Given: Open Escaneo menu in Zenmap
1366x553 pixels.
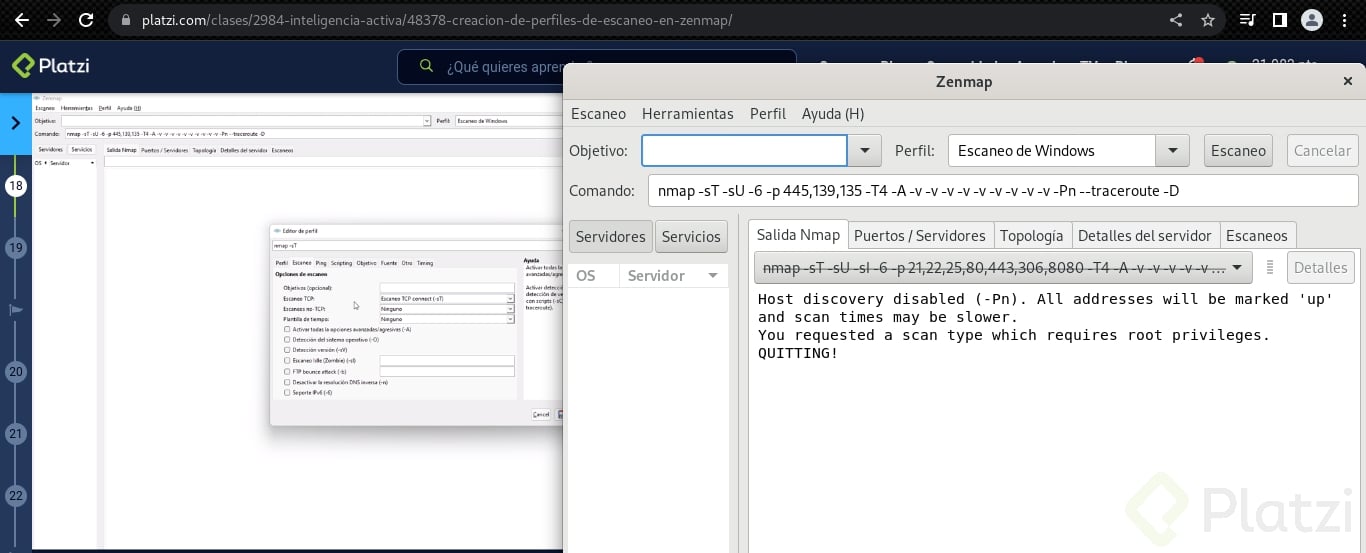Looking at the screenshot, I should pyautogui.click(x=598, y=114).
